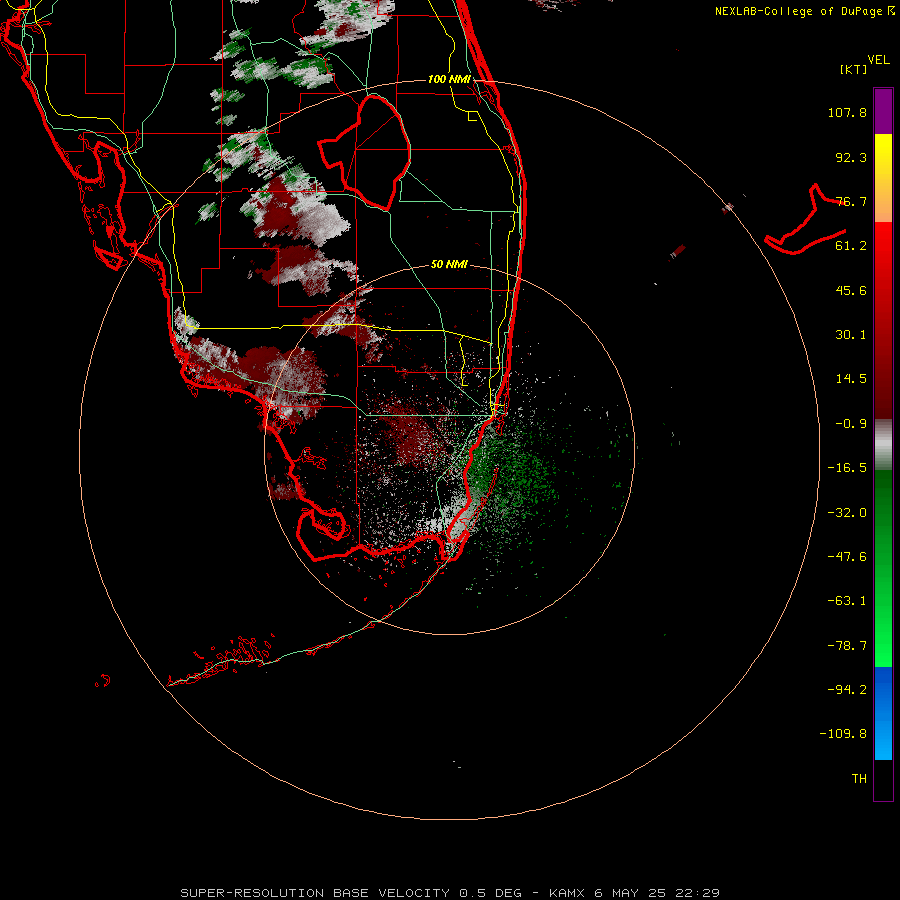Click the -63.1 legend value
The image size is (900, 900).
pyautogui.click(x=847, y=601)
